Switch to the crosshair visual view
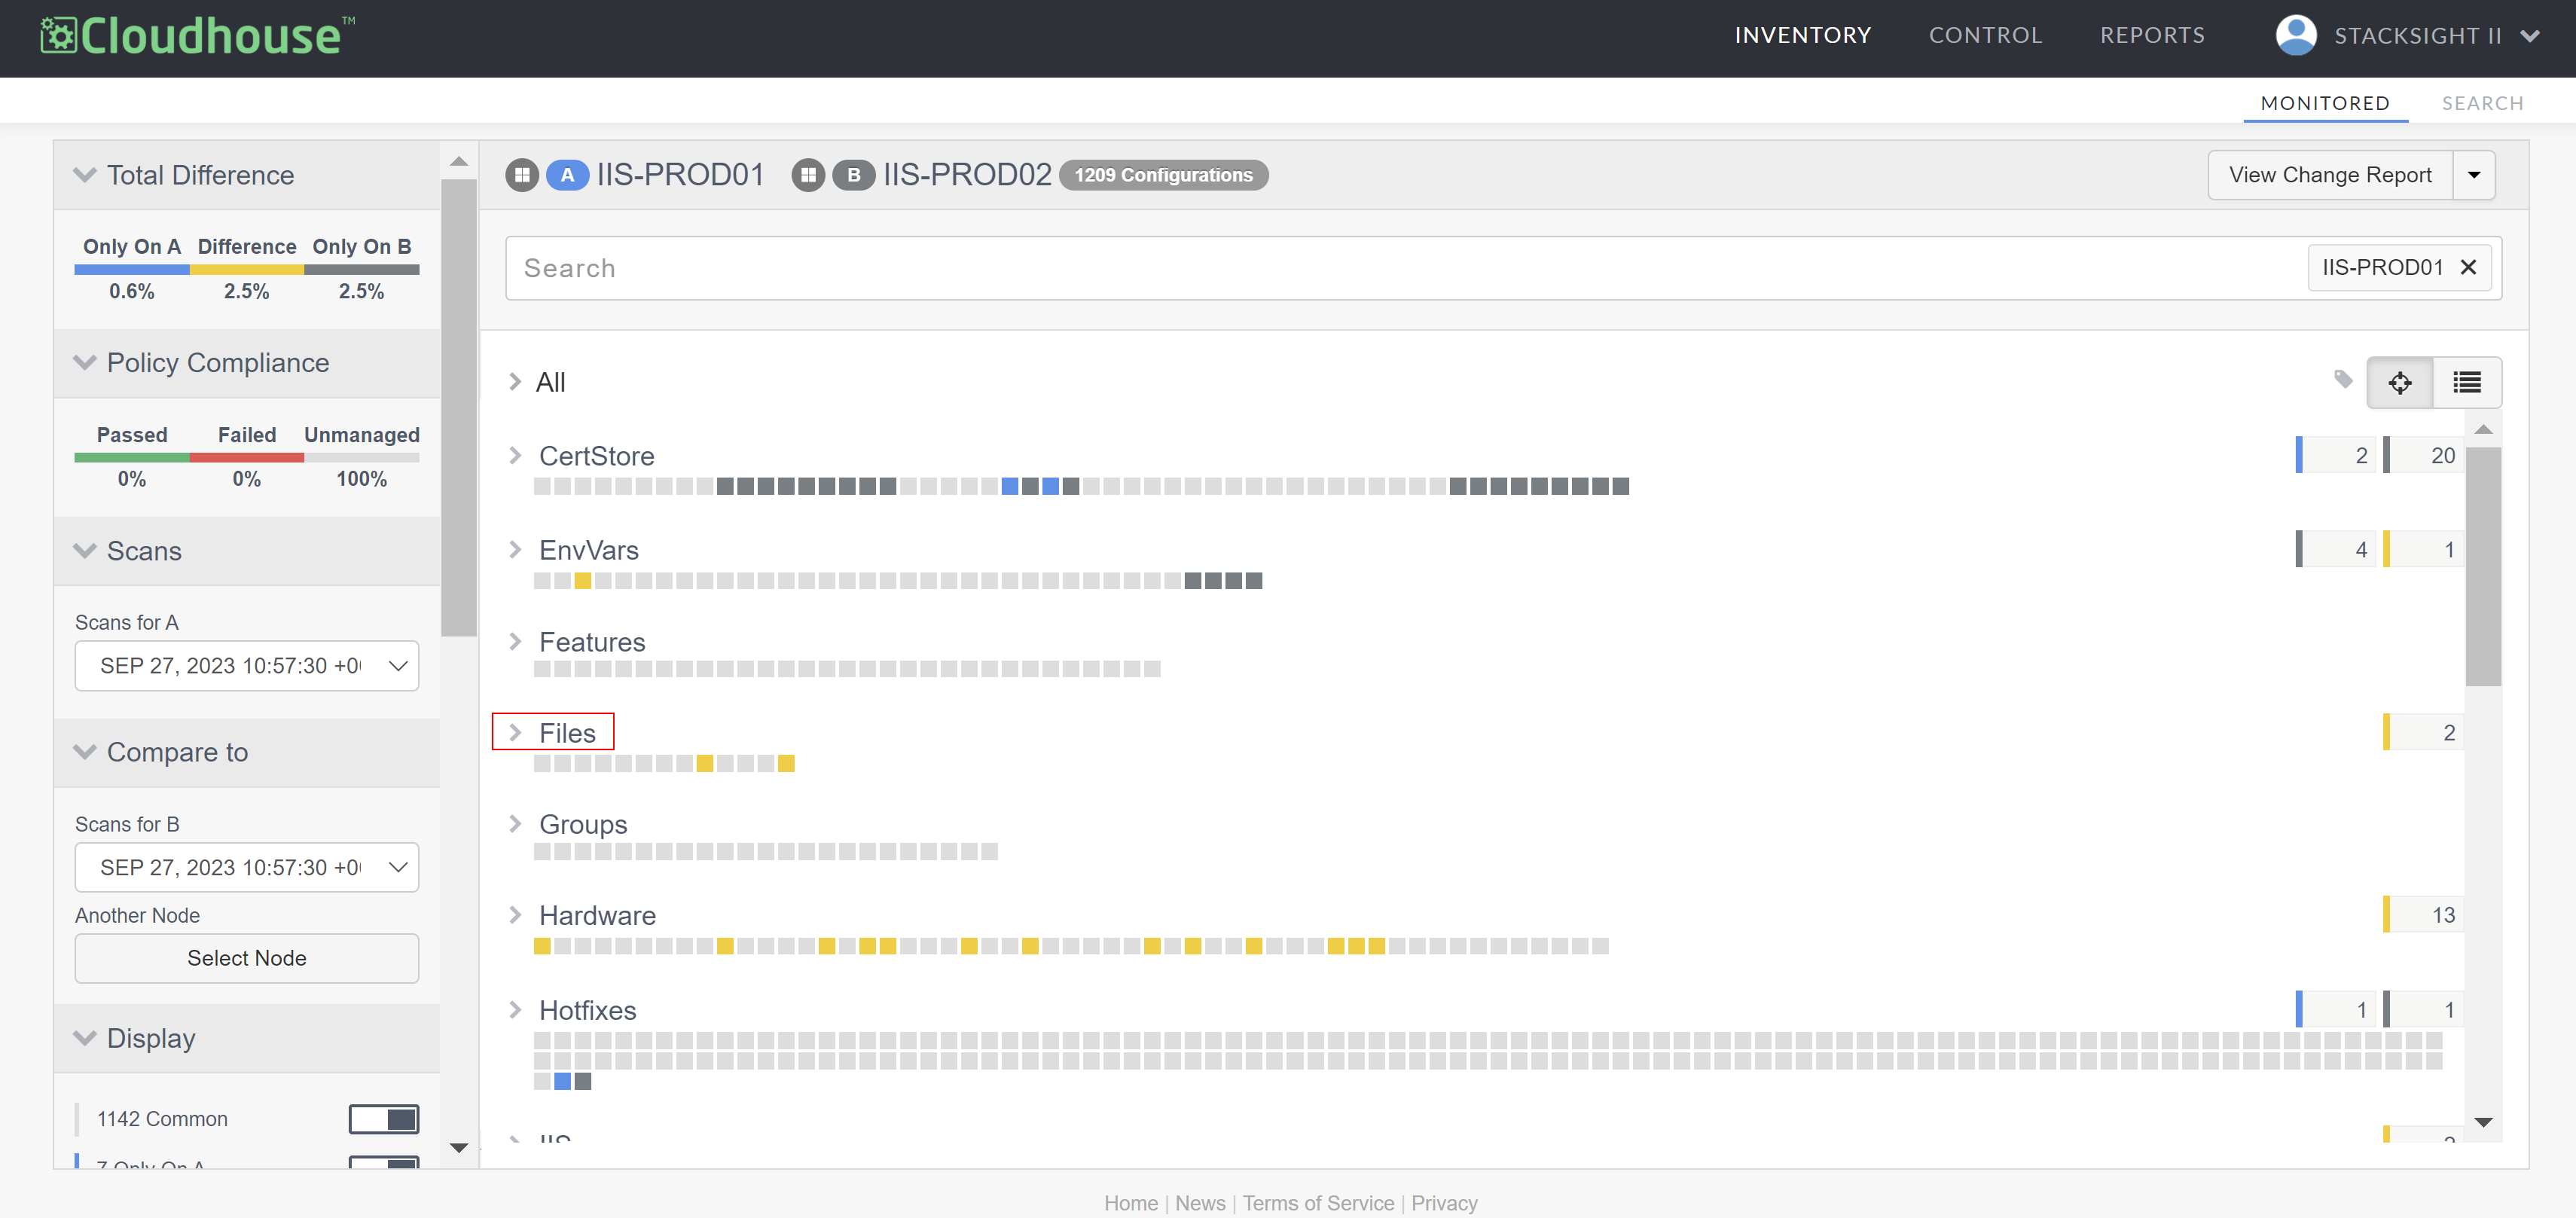 (2400, 382)
